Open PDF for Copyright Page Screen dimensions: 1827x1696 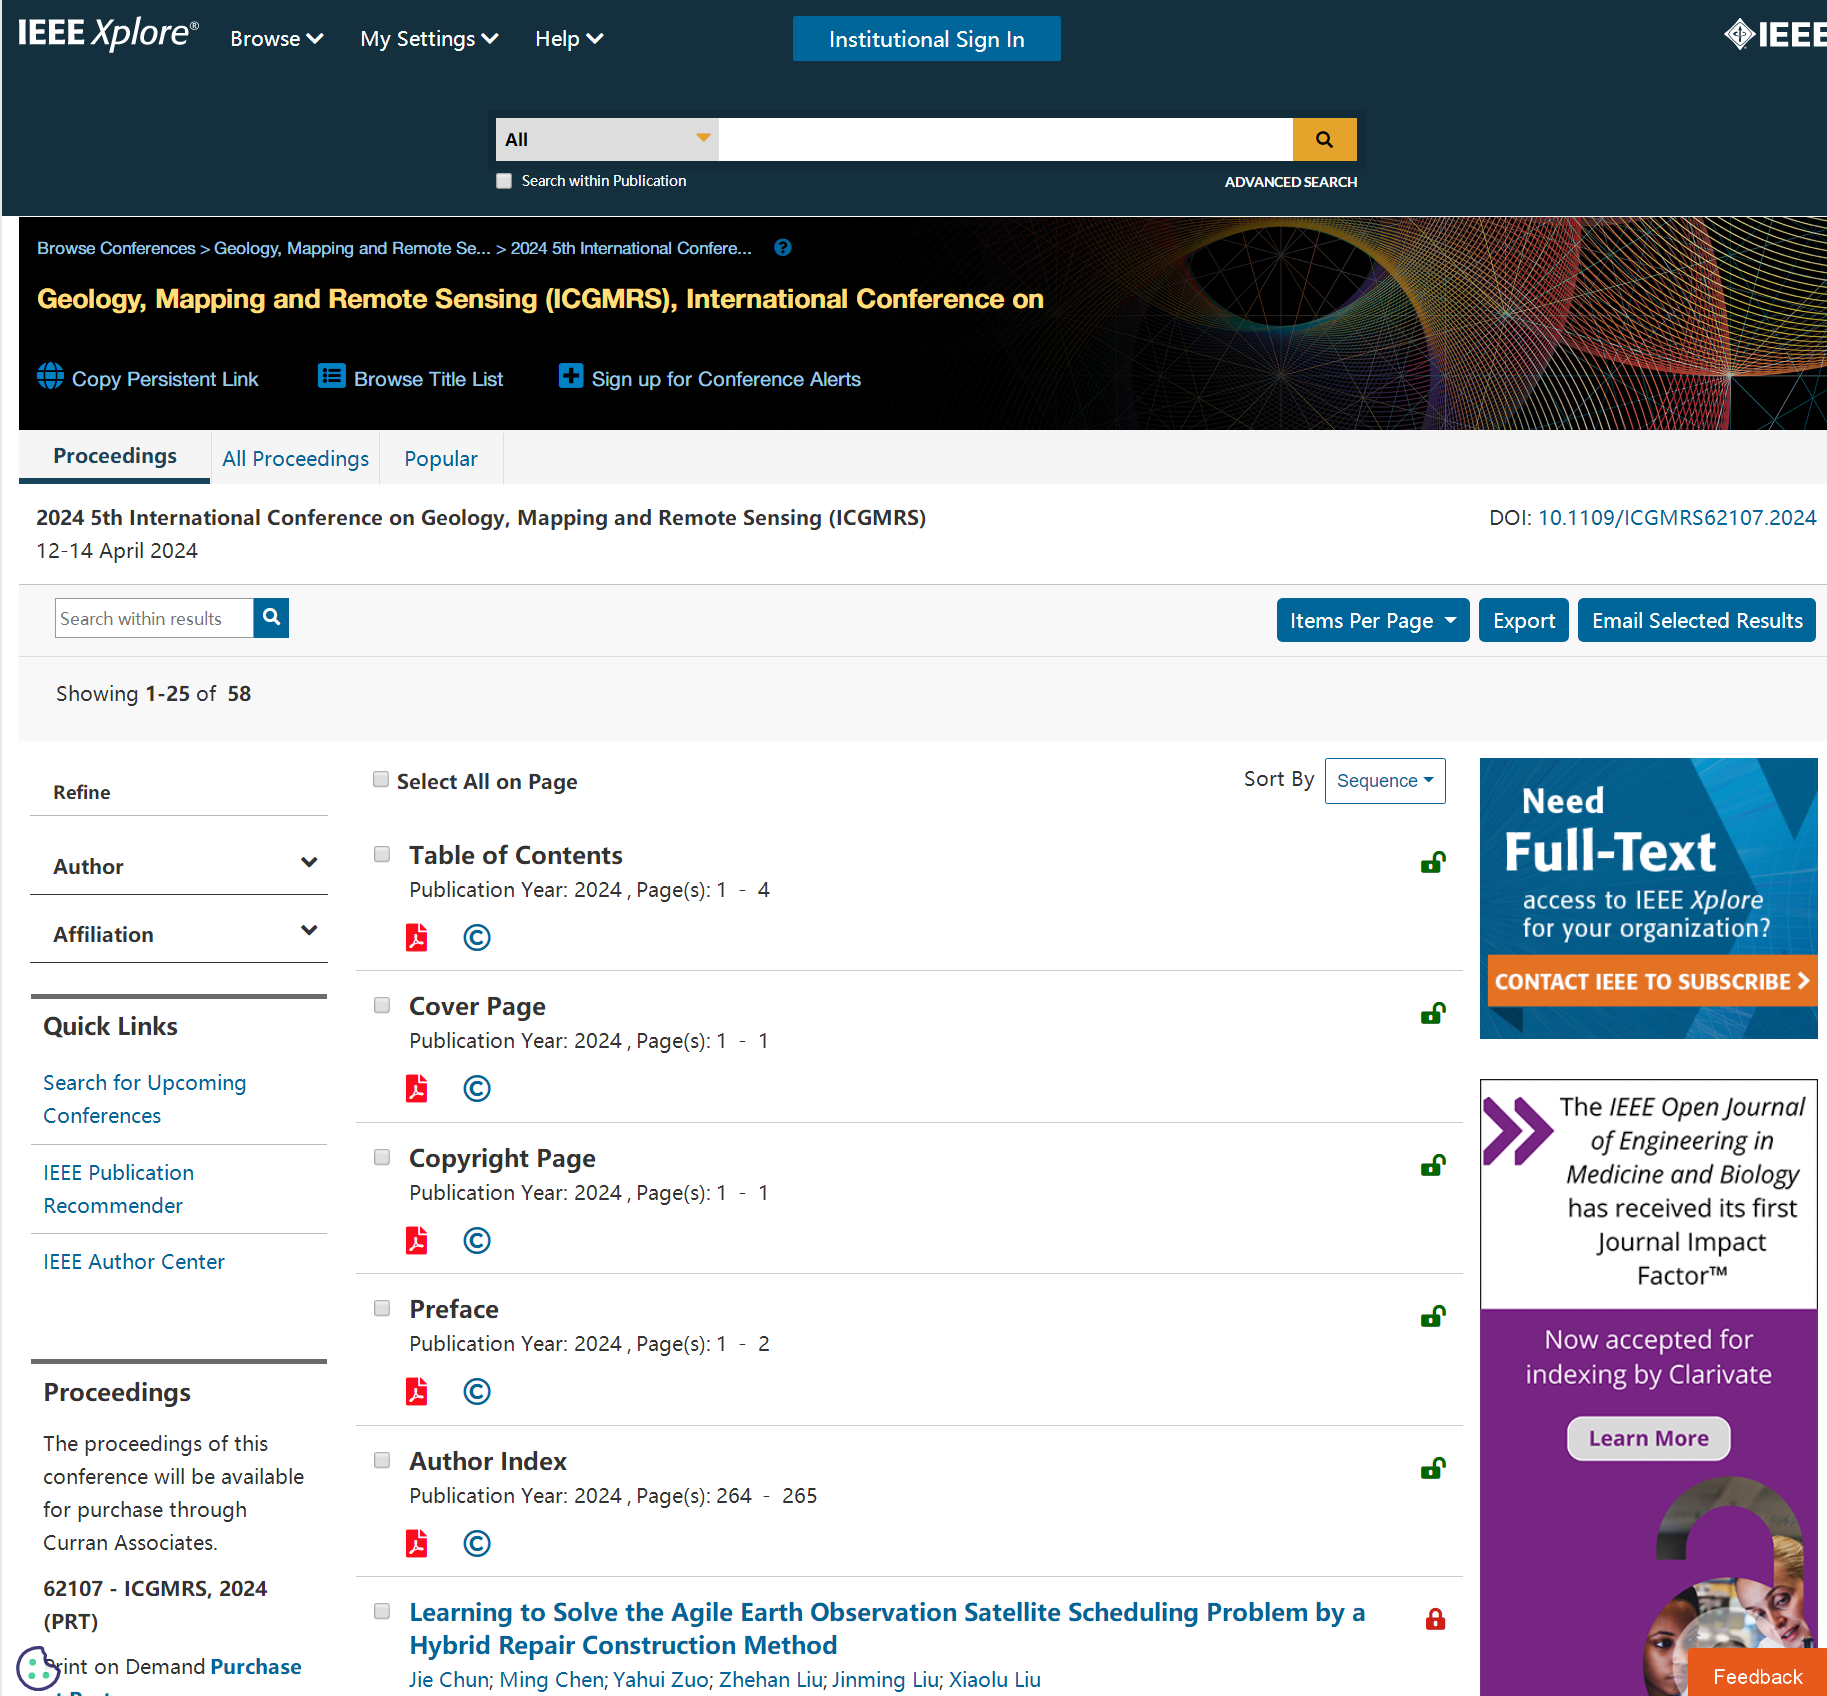416,1240
